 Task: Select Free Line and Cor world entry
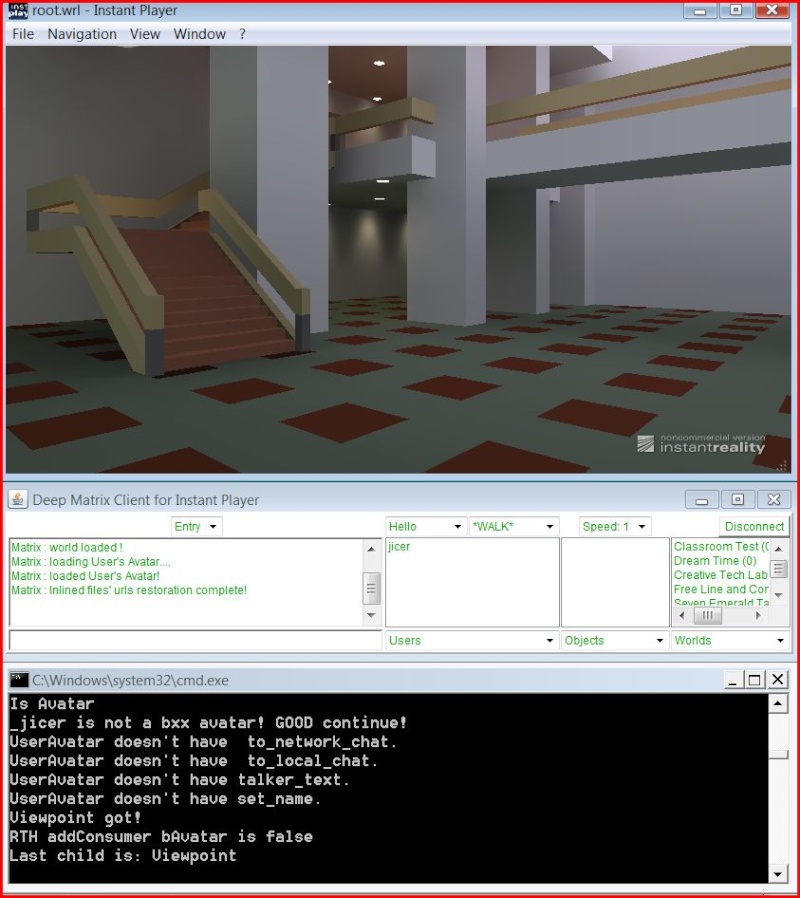tap(720, 589)
